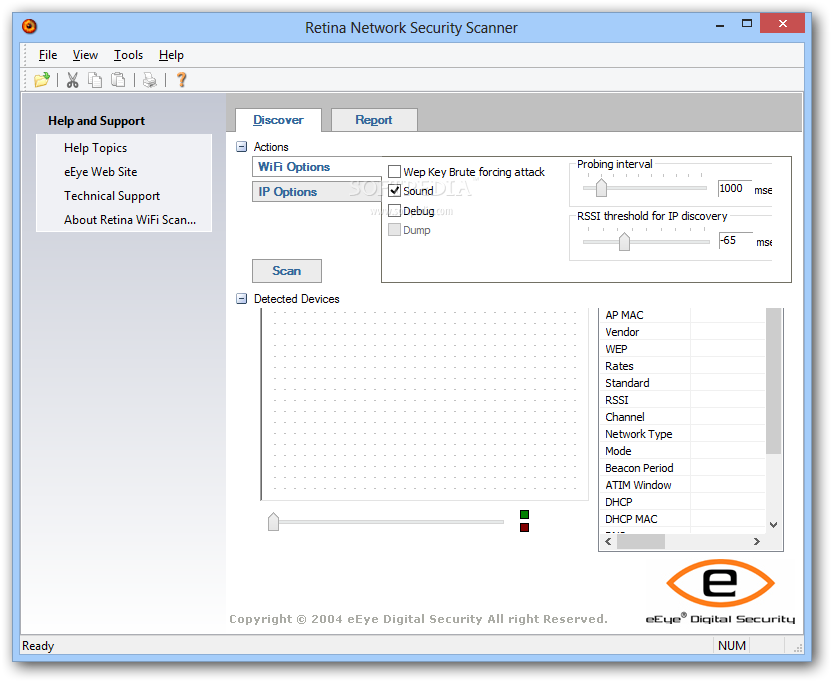This screenshot has width=832, height=682.
Task: Click the property list vertical scrollbar thumb
Action: [774, 381]
